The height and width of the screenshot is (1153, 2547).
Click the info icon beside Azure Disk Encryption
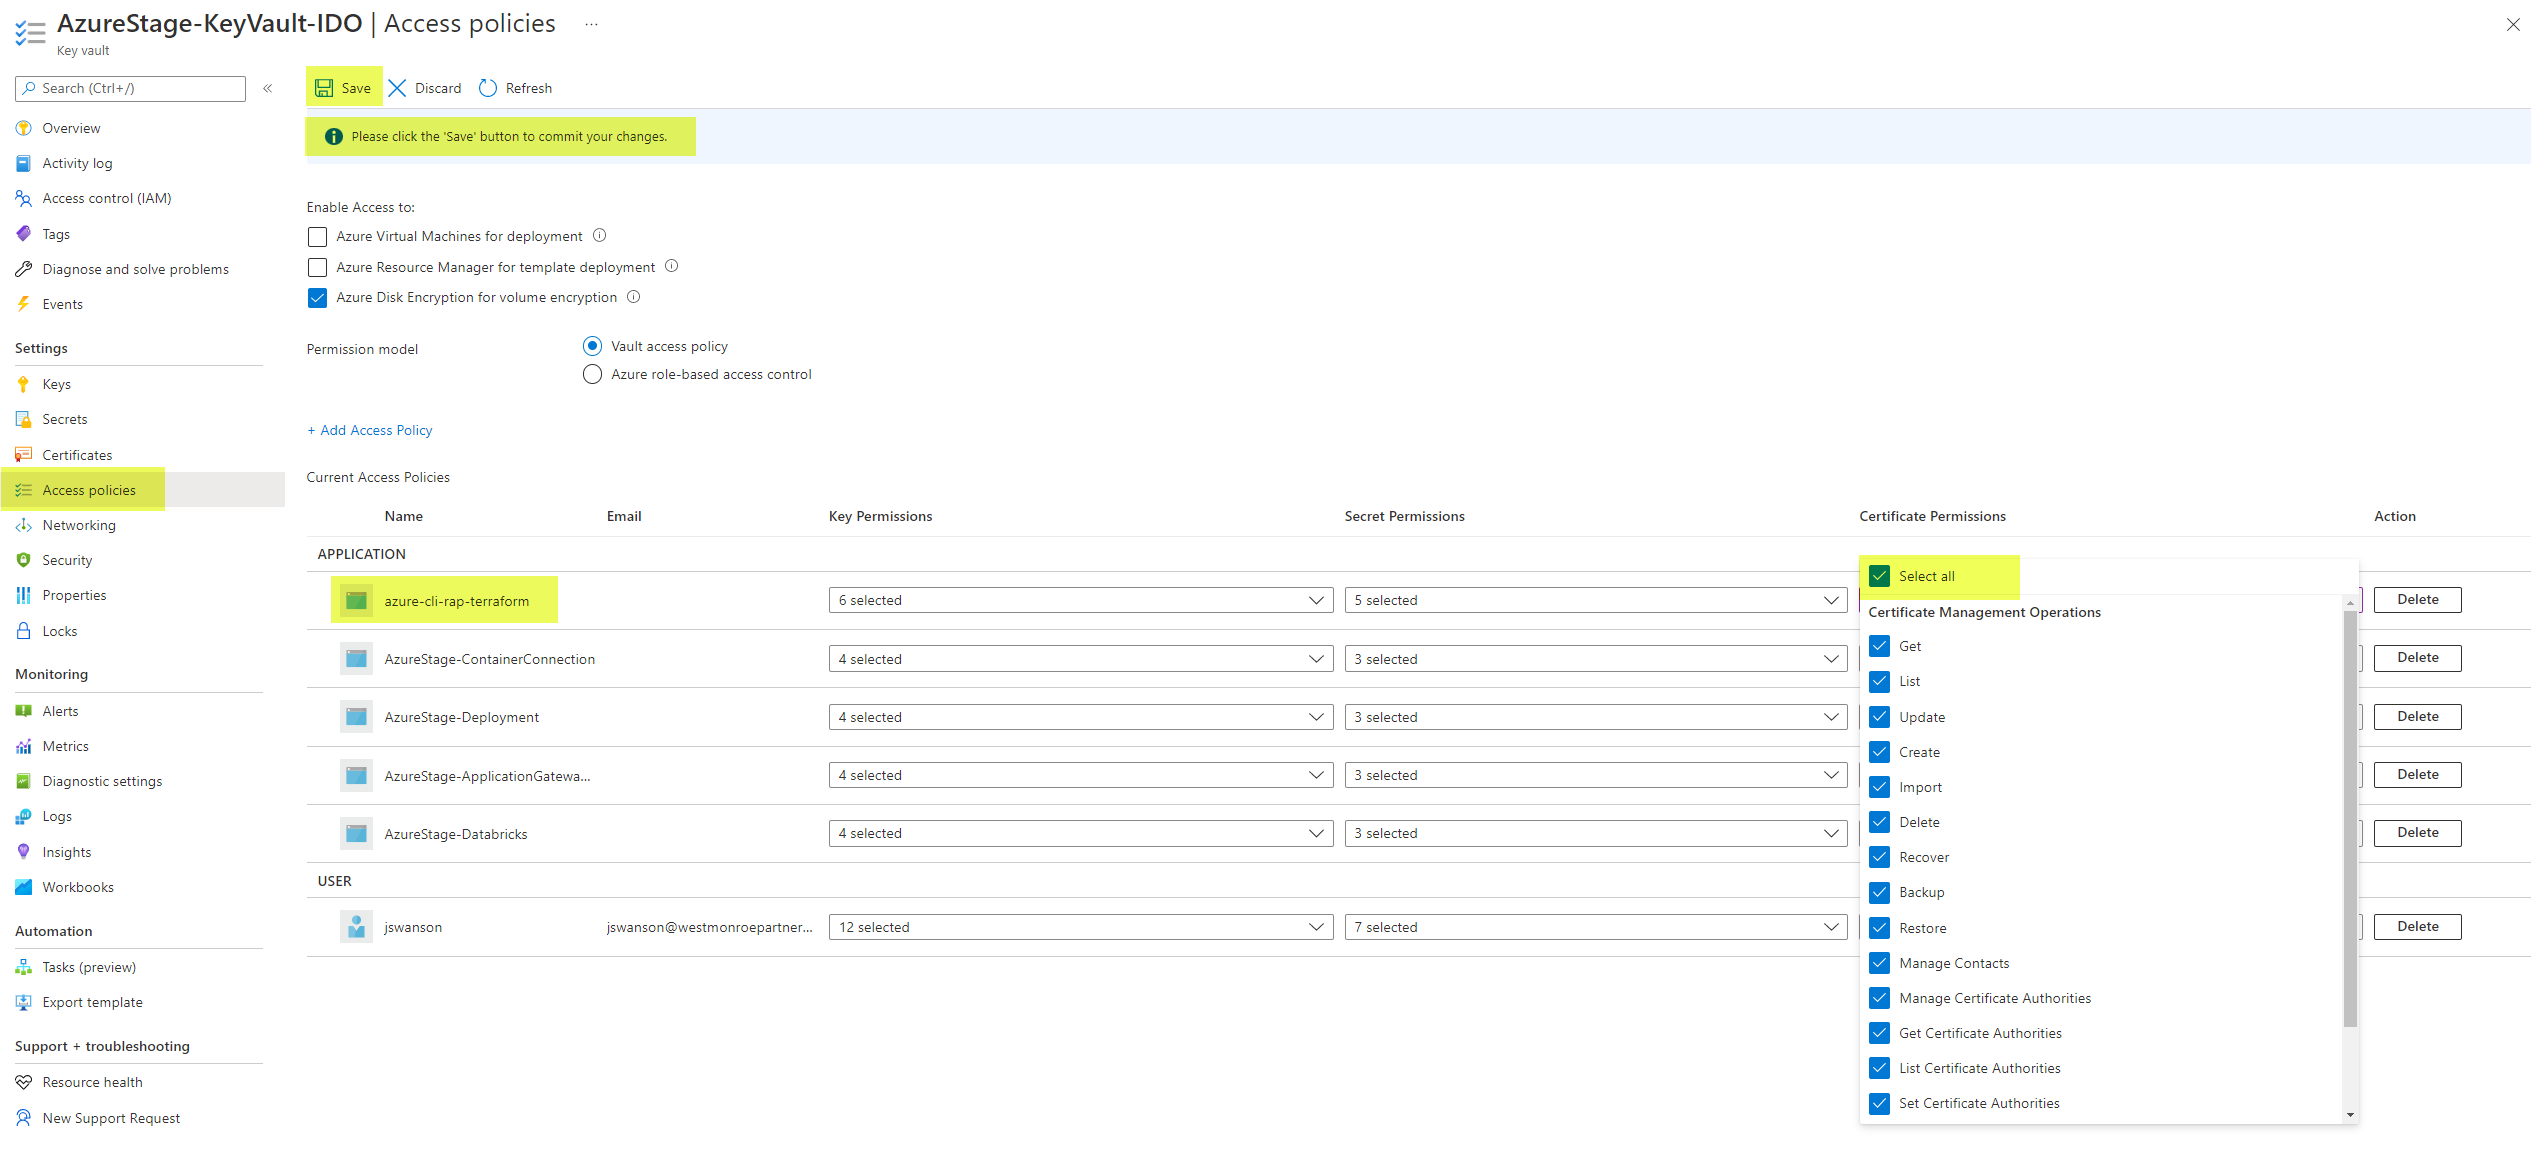tap(634, 297)
